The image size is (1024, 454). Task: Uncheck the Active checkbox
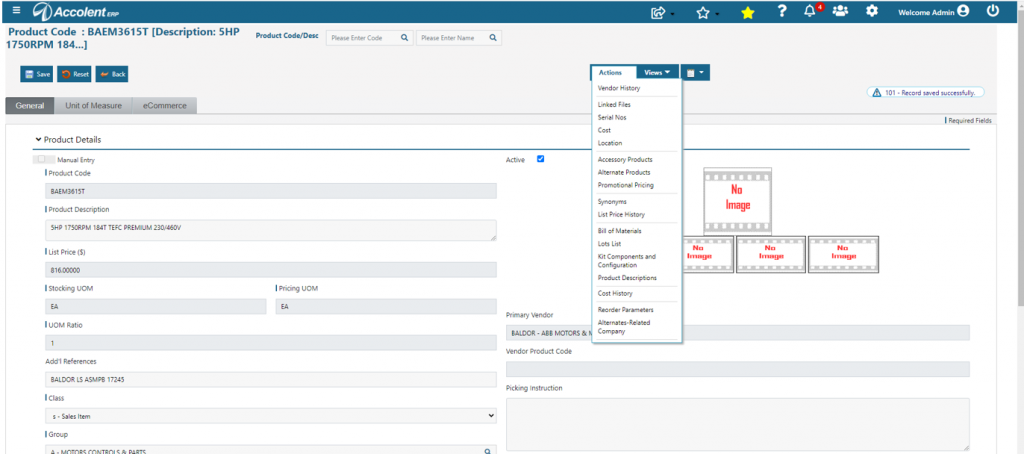click(x=540, y=159)
